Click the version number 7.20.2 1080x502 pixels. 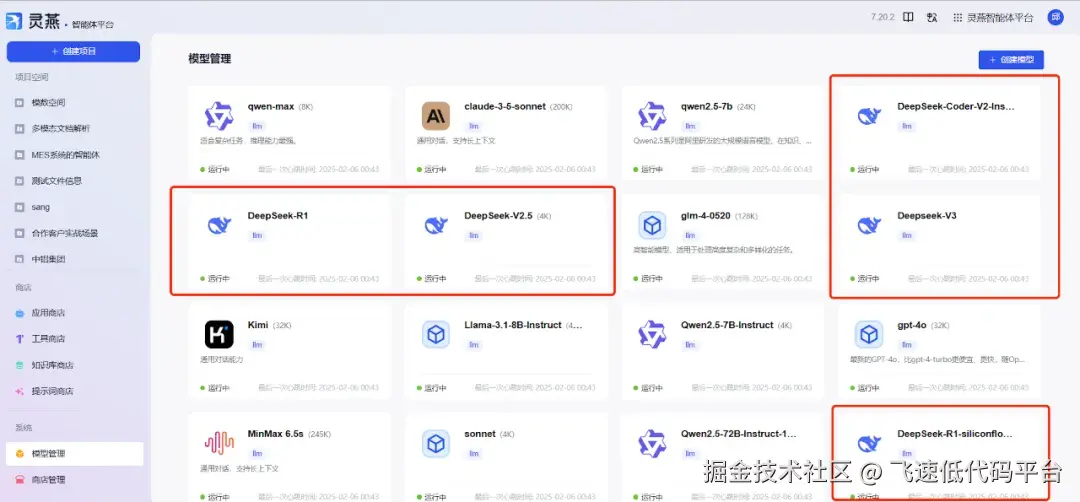pos(882,18)
